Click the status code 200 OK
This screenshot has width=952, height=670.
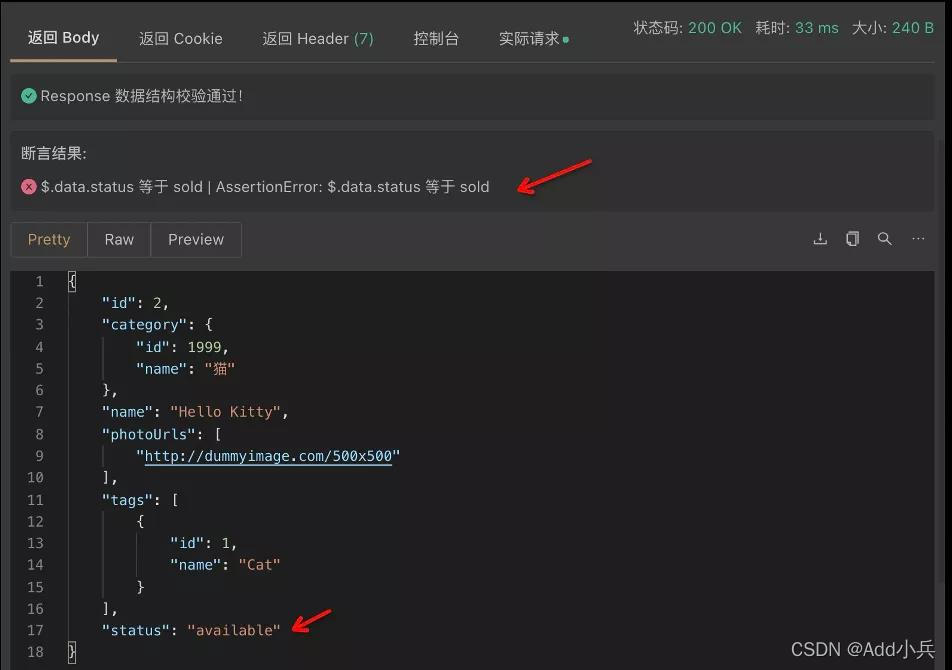tap(715, 28)
